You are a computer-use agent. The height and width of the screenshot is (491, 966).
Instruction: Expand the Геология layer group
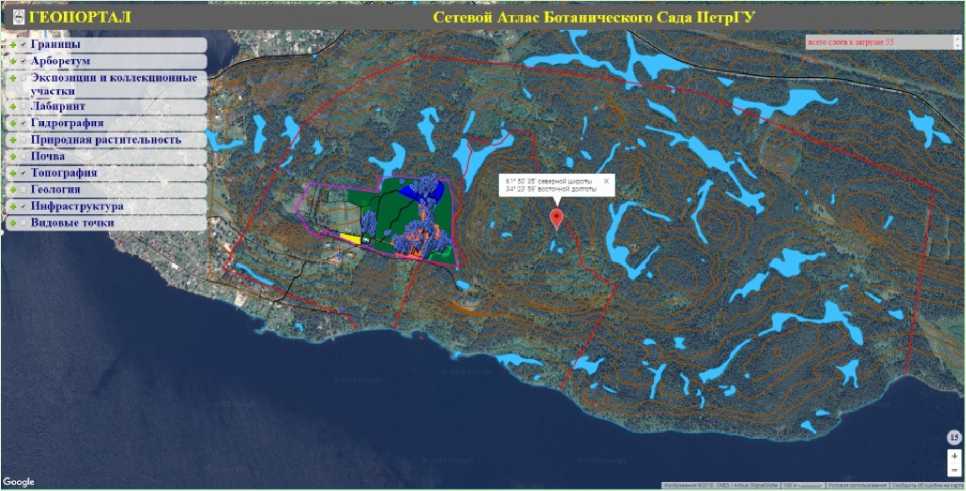coord(12,190)
